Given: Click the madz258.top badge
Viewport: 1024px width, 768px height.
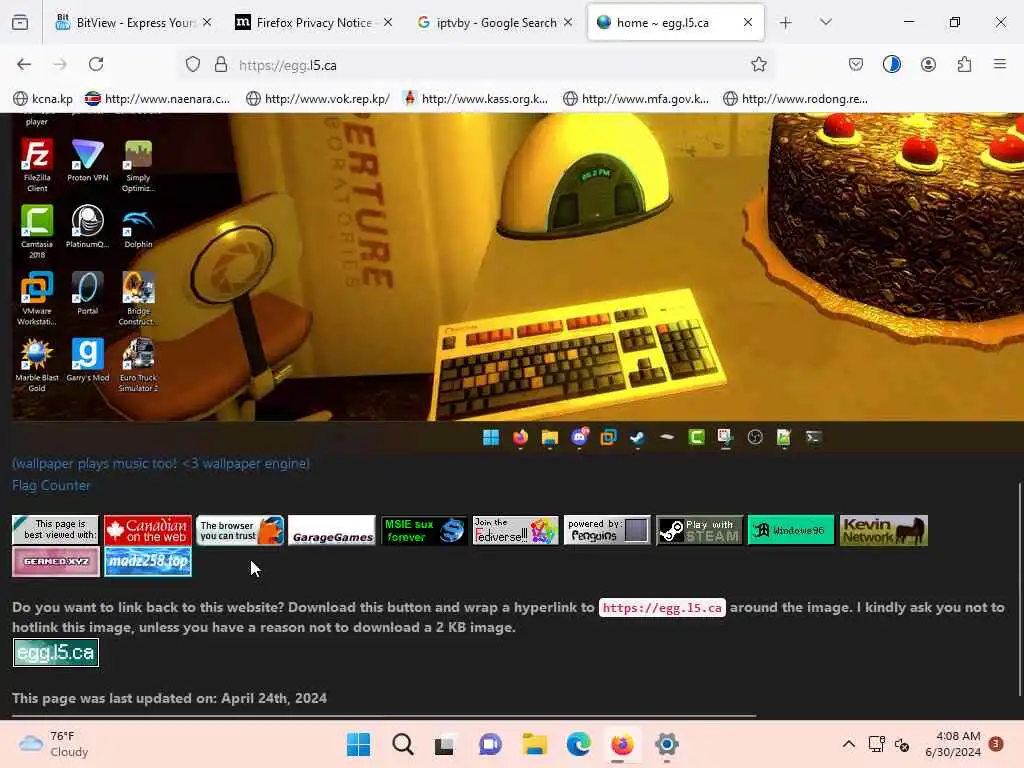Looking at the screenshot, I should tap(148, 561).
